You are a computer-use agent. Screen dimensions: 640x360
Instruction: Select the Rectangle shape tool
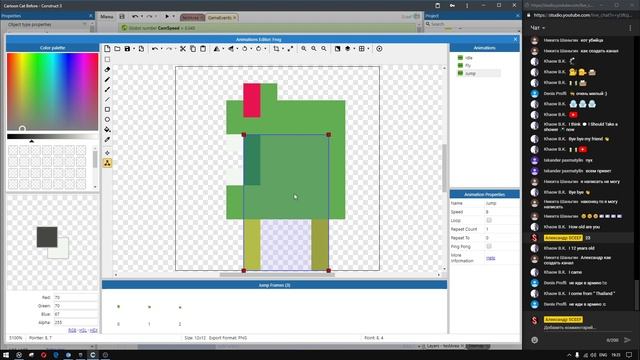[107, 109]
